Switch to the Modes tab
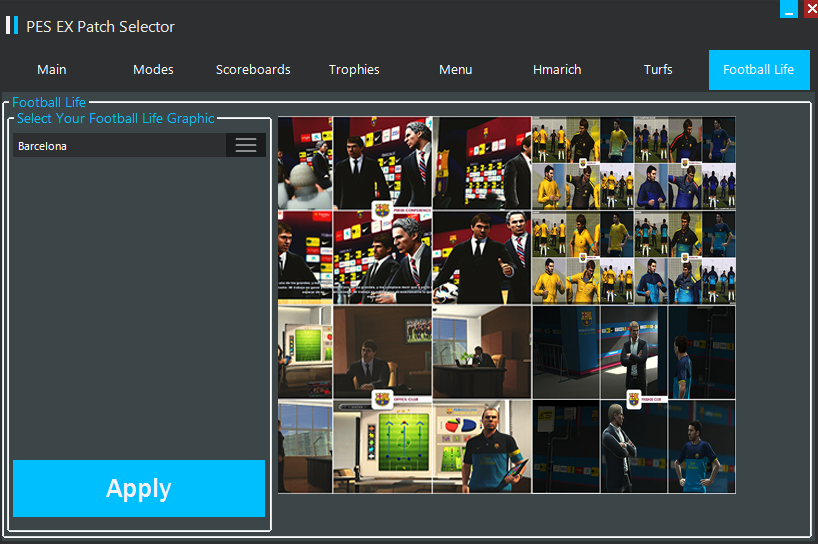The image size is (818, 544). point(153,70)
